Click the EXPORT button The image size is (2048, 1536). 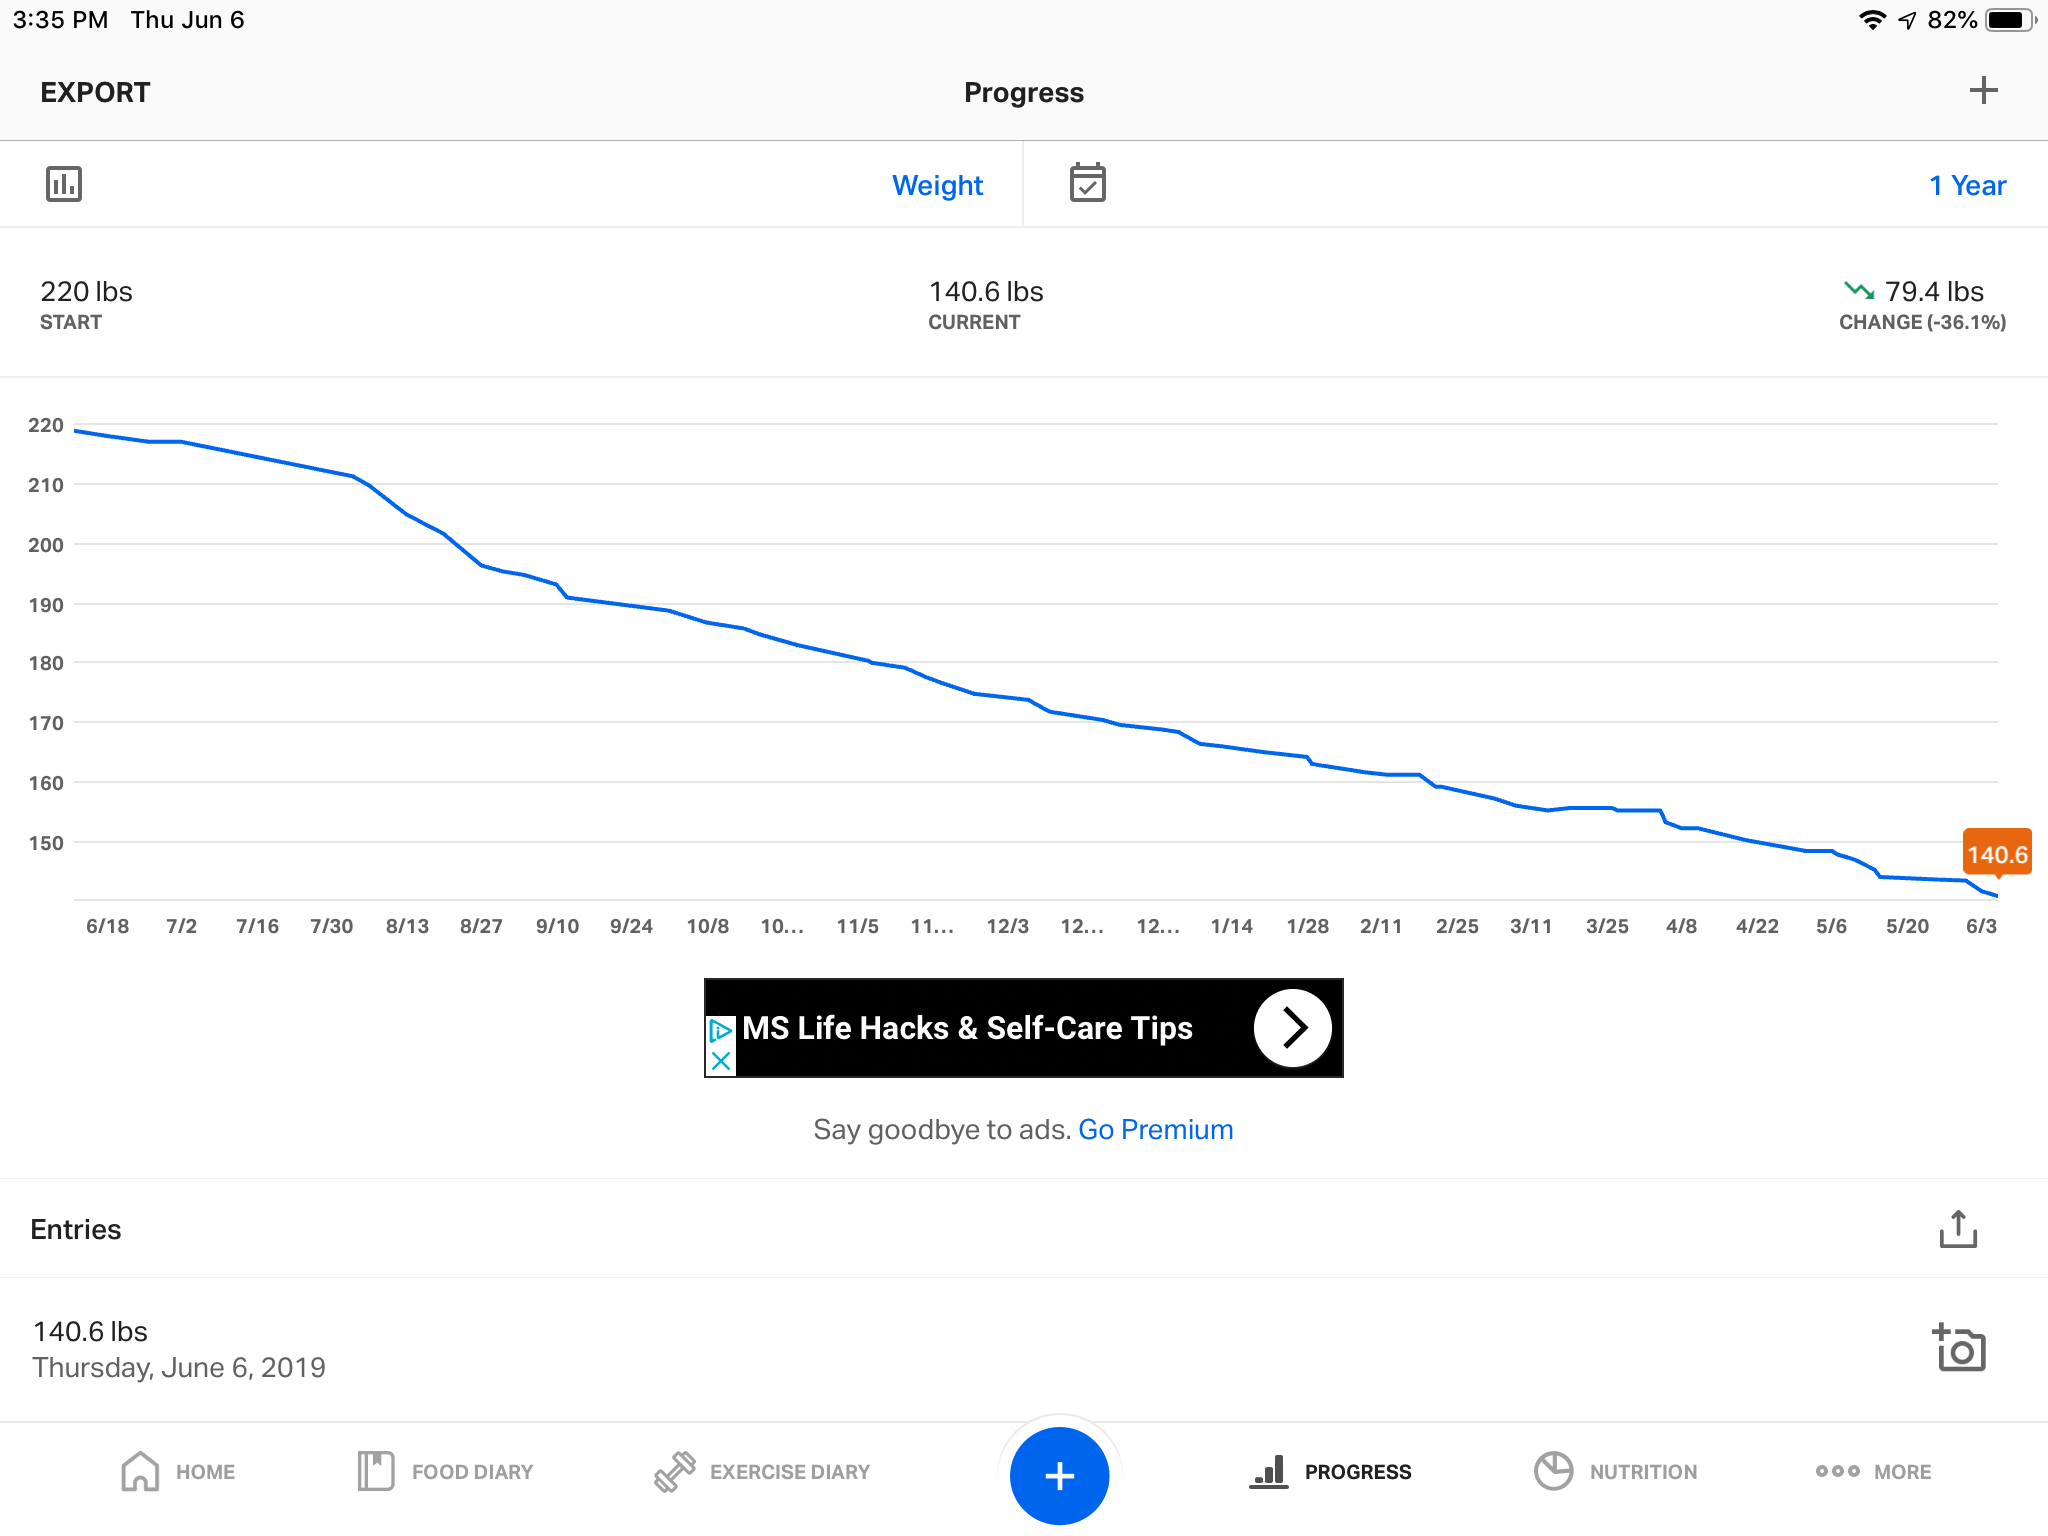95,92
